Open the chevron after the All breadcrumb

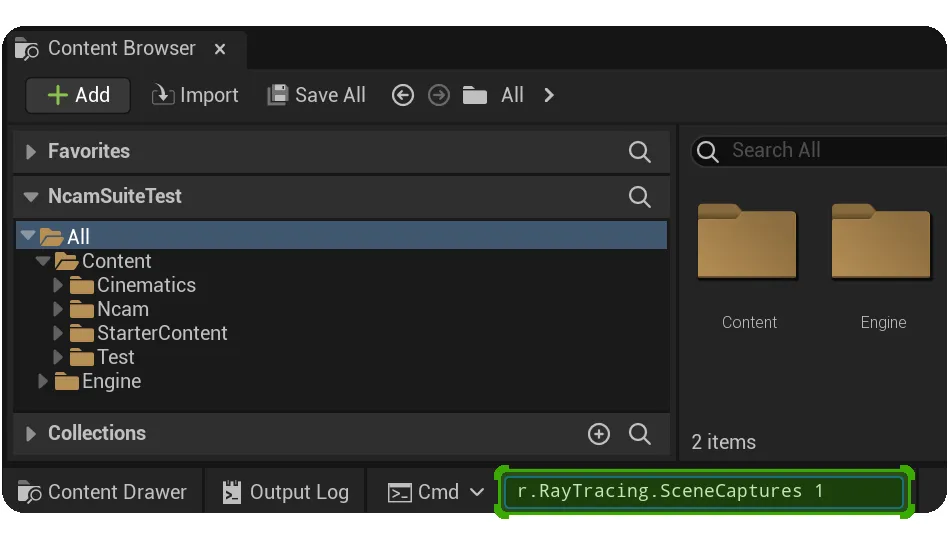[549, 95]
